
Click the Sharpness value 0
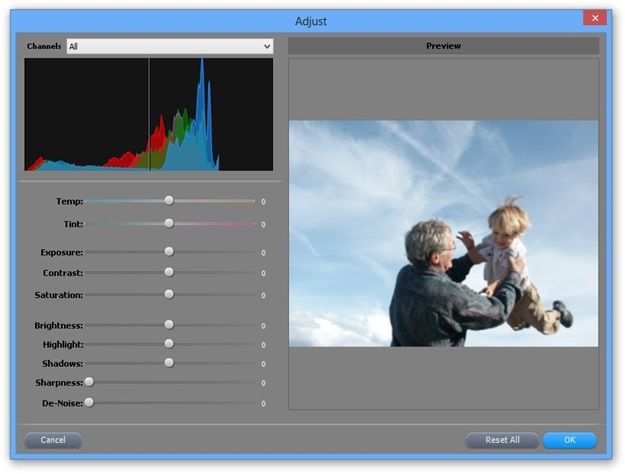[x=263, y=384]
